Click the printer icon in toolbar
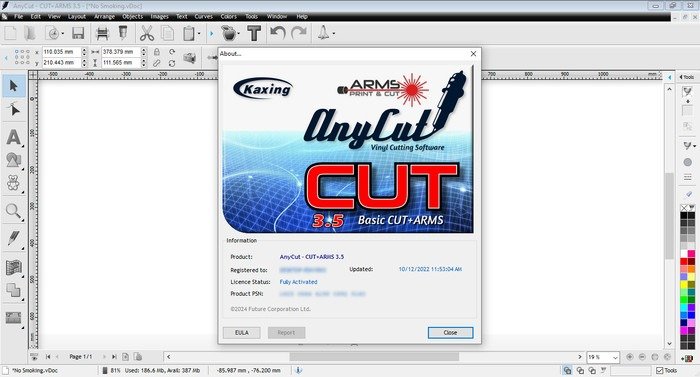 pos(102,34)
